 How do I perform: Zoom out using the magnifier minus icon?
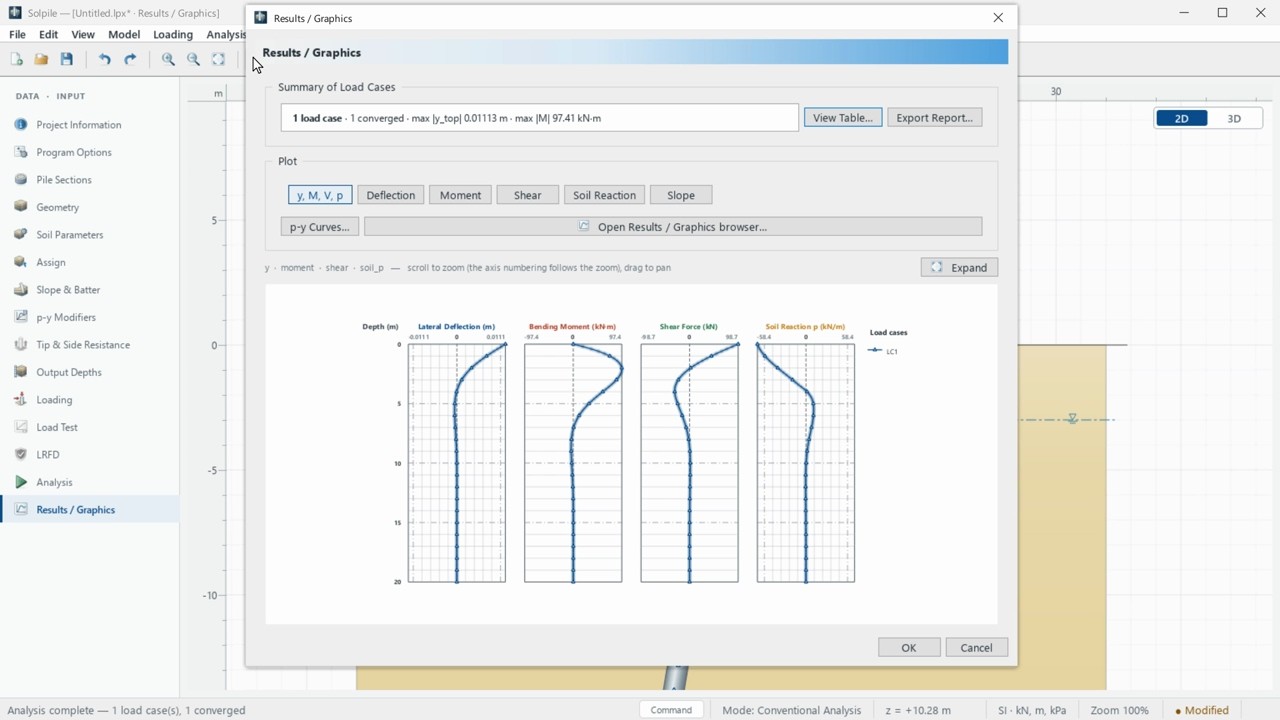(193, 60)
